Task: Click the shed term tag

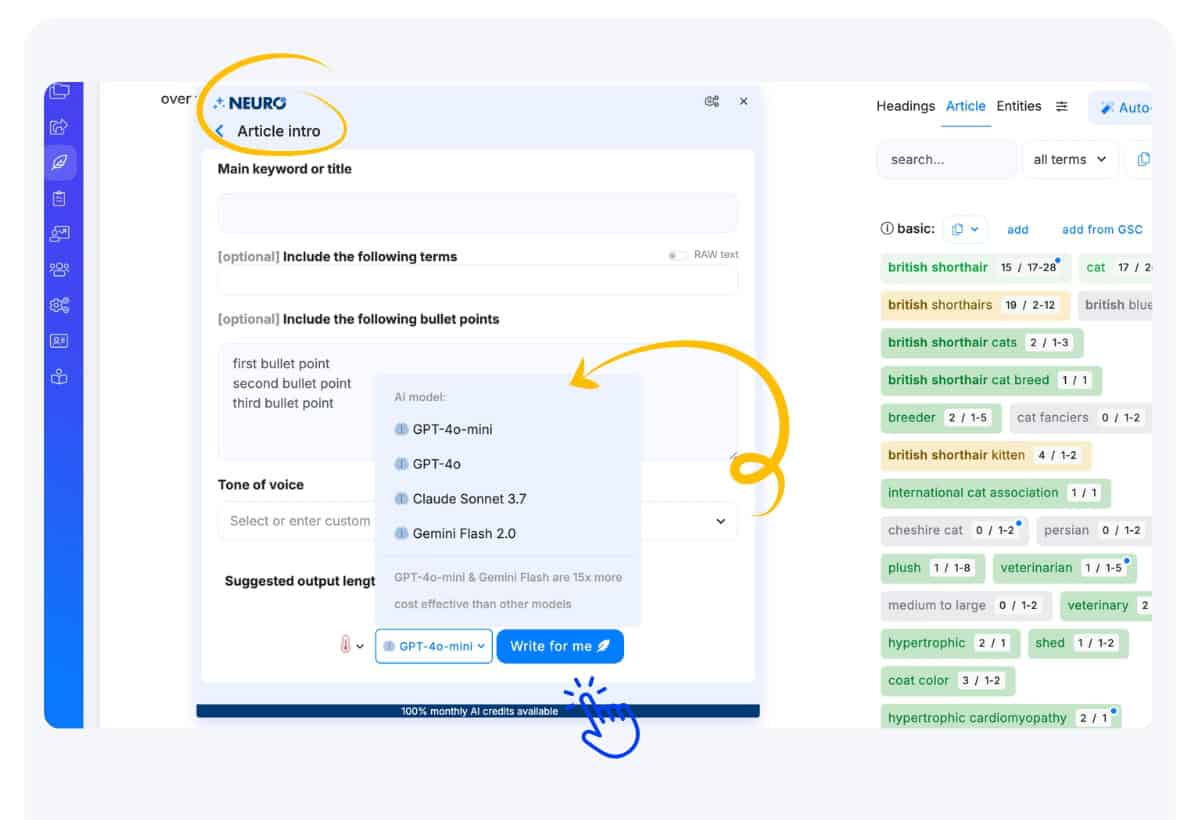Action: click(x=1078, y=643)
